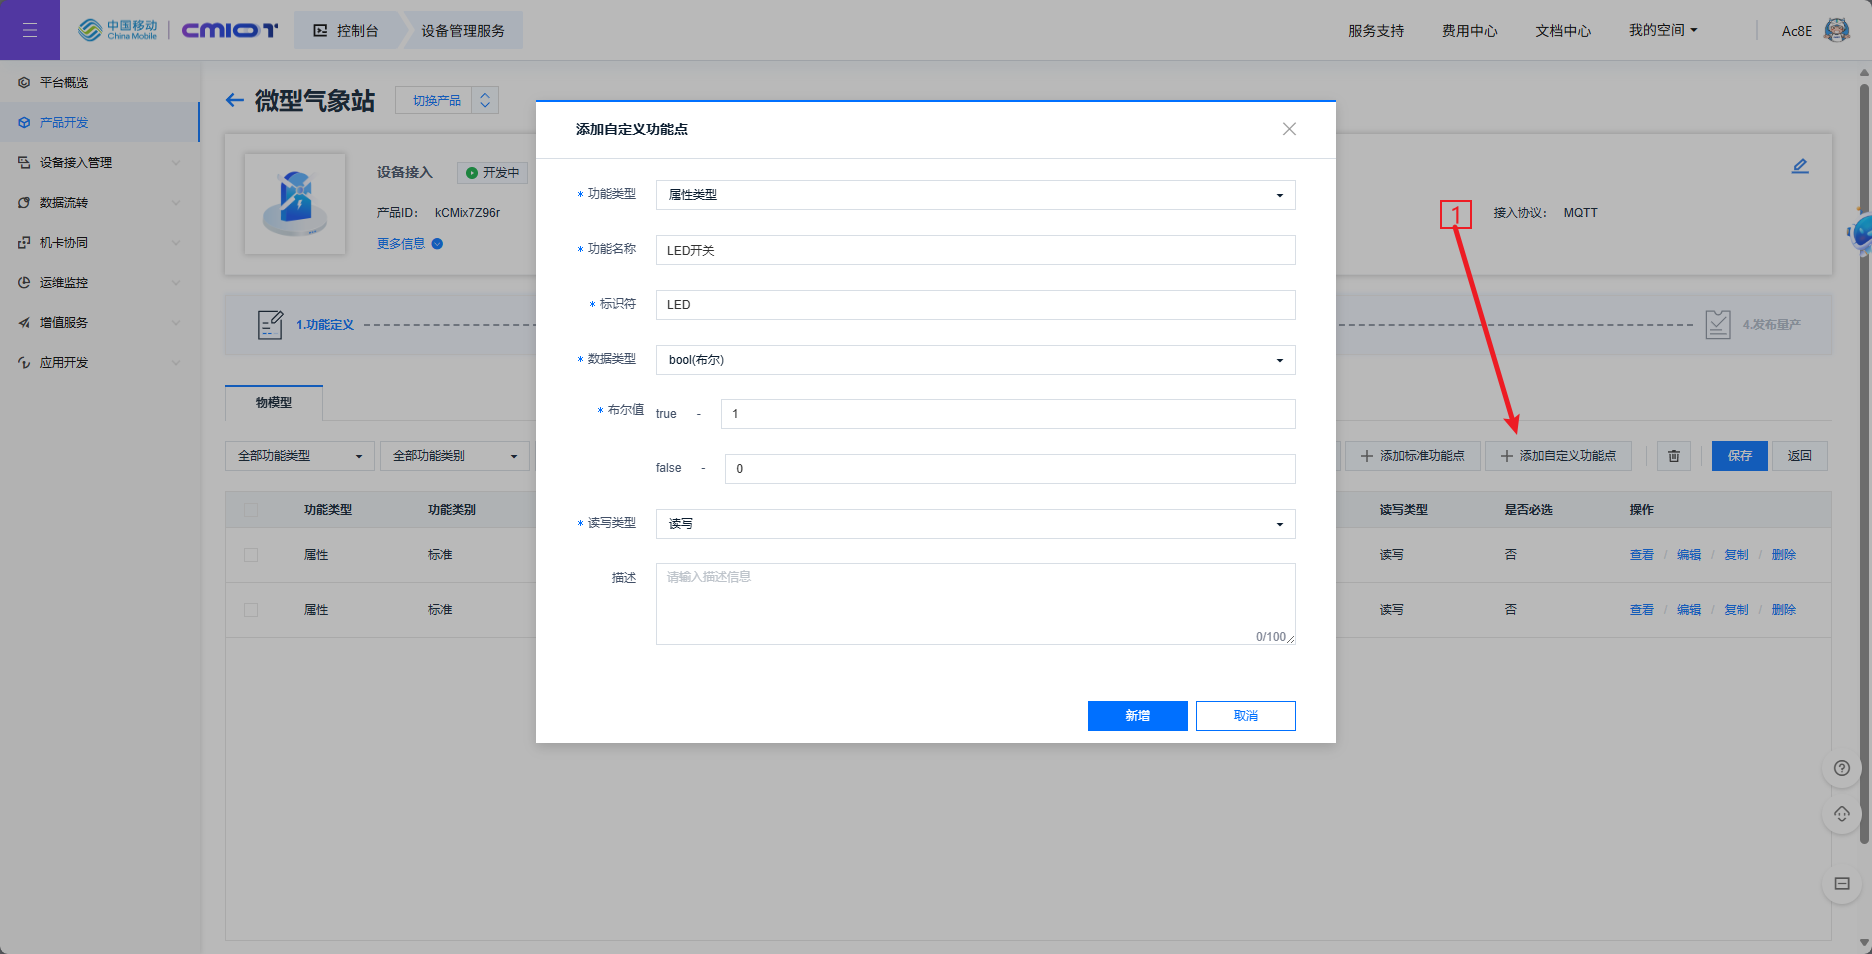Click the 4.发布量产 step icon

click(x=1718, y=325)
